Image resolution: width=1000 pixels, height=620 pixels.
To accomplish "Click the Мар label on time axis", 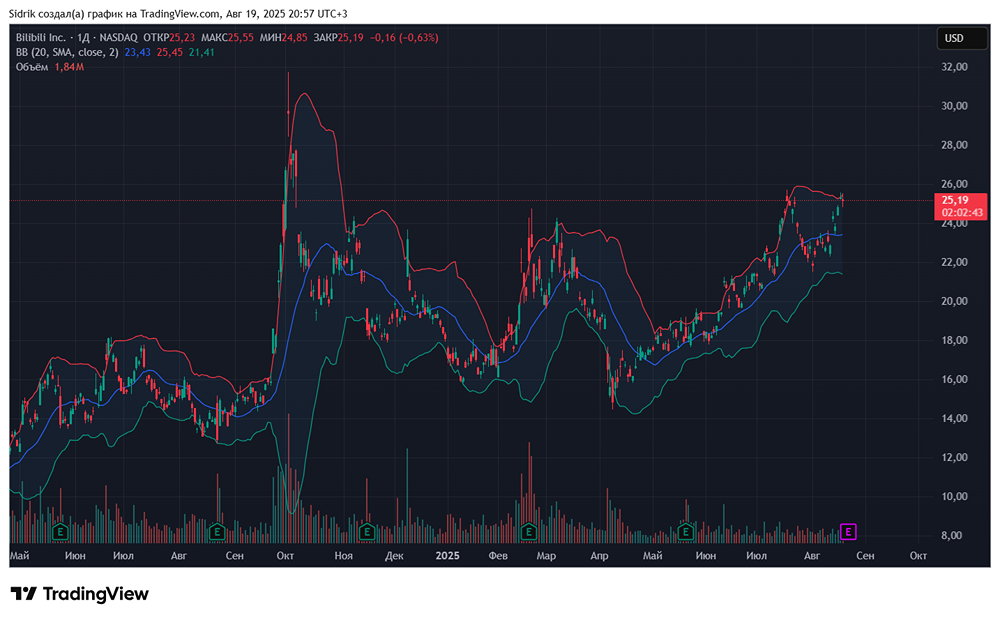I will pos(546,556).
